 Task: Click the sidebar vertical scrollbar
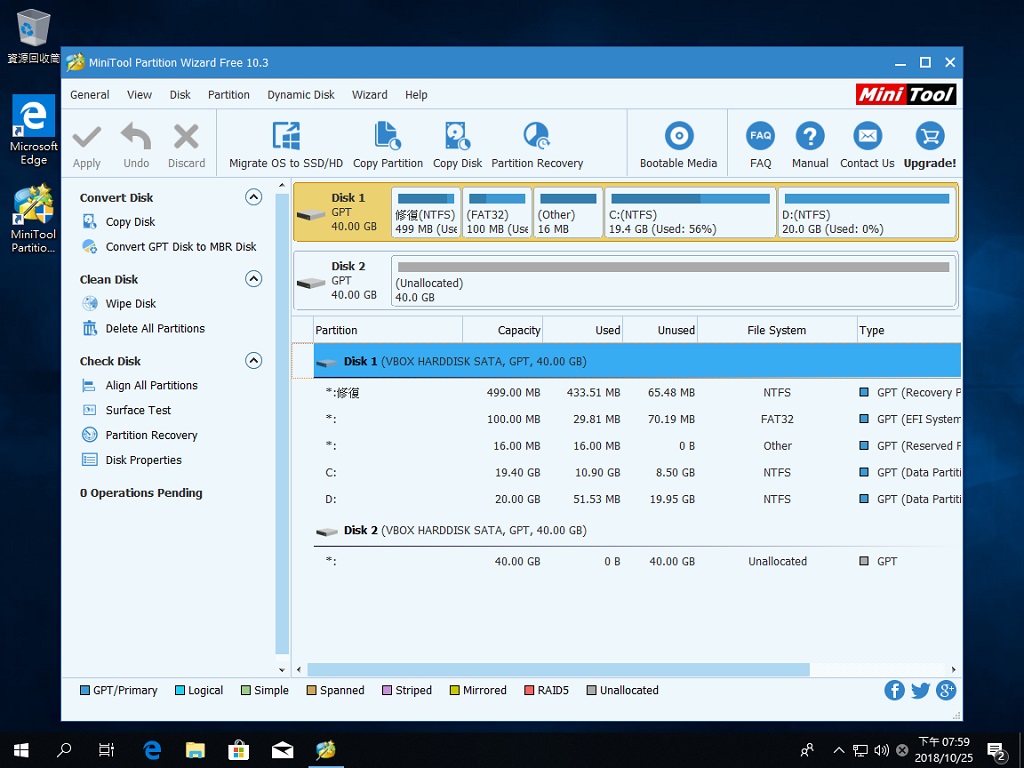(282, 423)
